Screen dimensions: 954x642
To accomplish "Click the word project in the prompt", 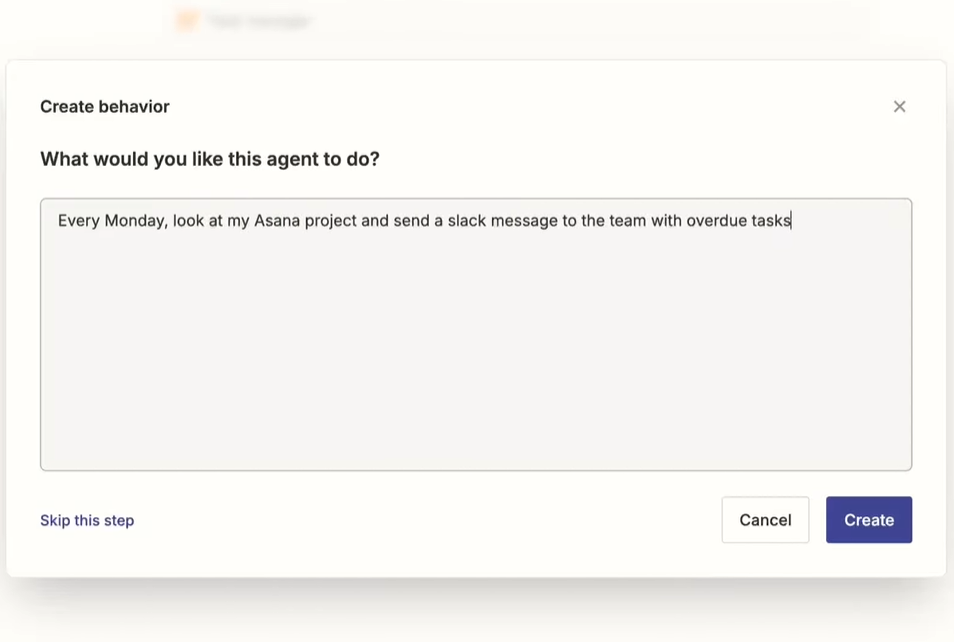I will point(329,221).
